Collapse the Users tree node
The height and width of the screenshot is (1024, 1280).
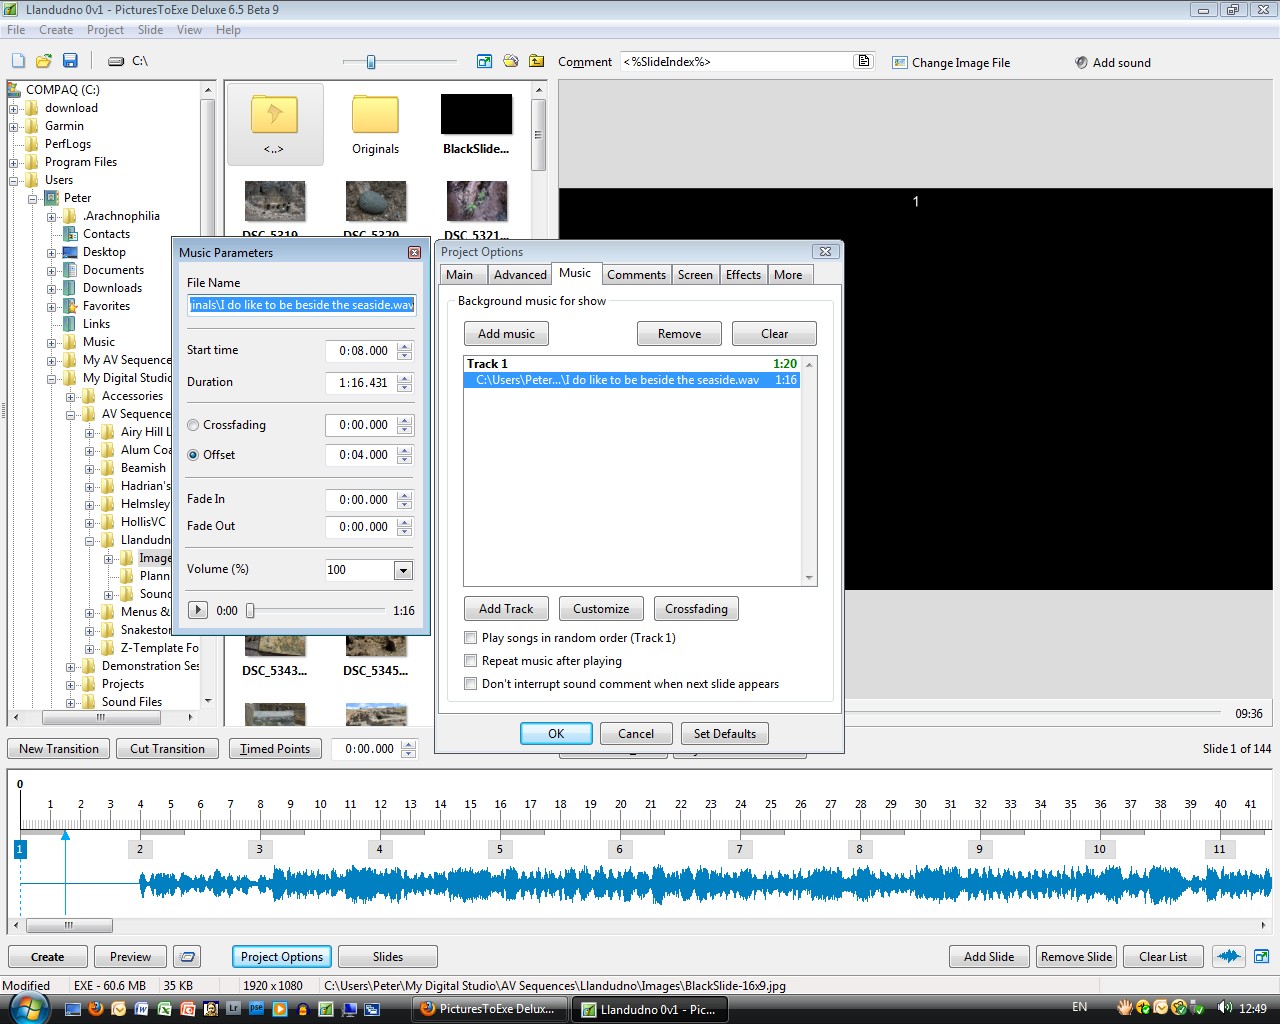pos(14,180)
